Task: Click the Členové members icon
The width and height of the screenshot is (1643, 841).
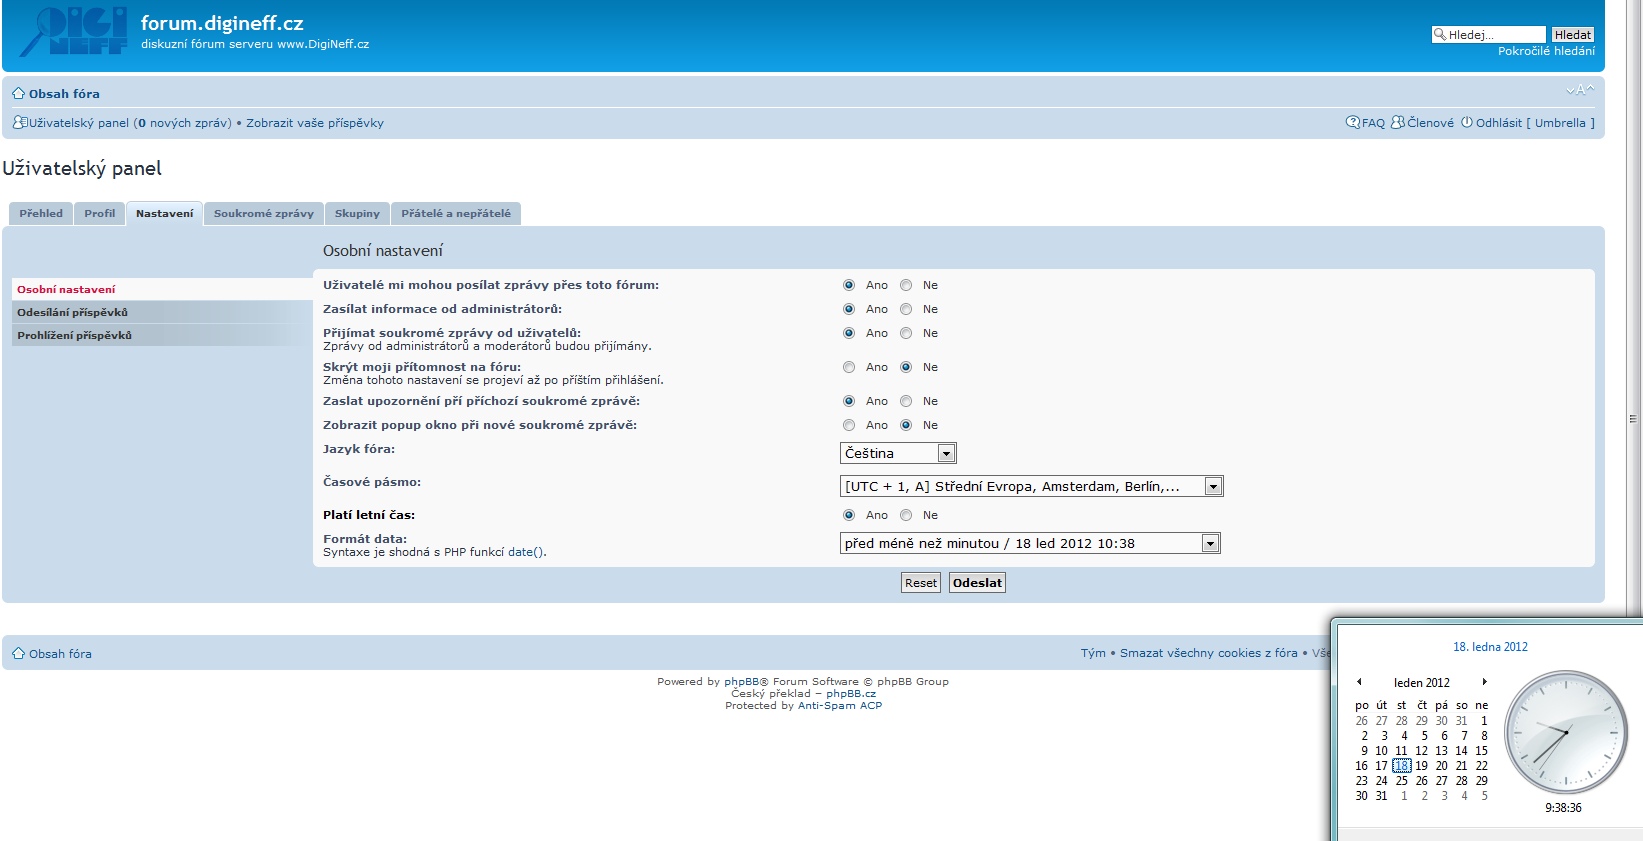Action: tap(1397, 123)
